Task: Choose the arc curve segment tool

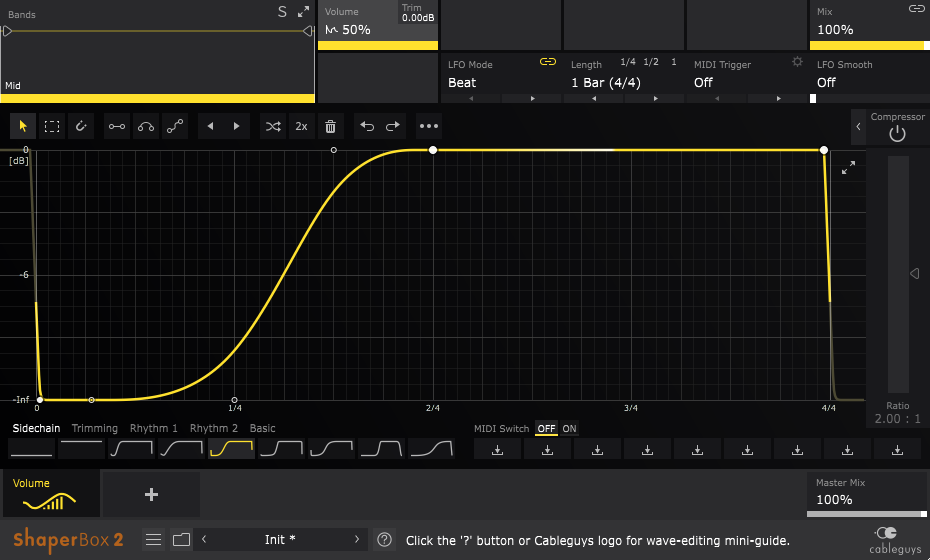Action: coord(146,126)
